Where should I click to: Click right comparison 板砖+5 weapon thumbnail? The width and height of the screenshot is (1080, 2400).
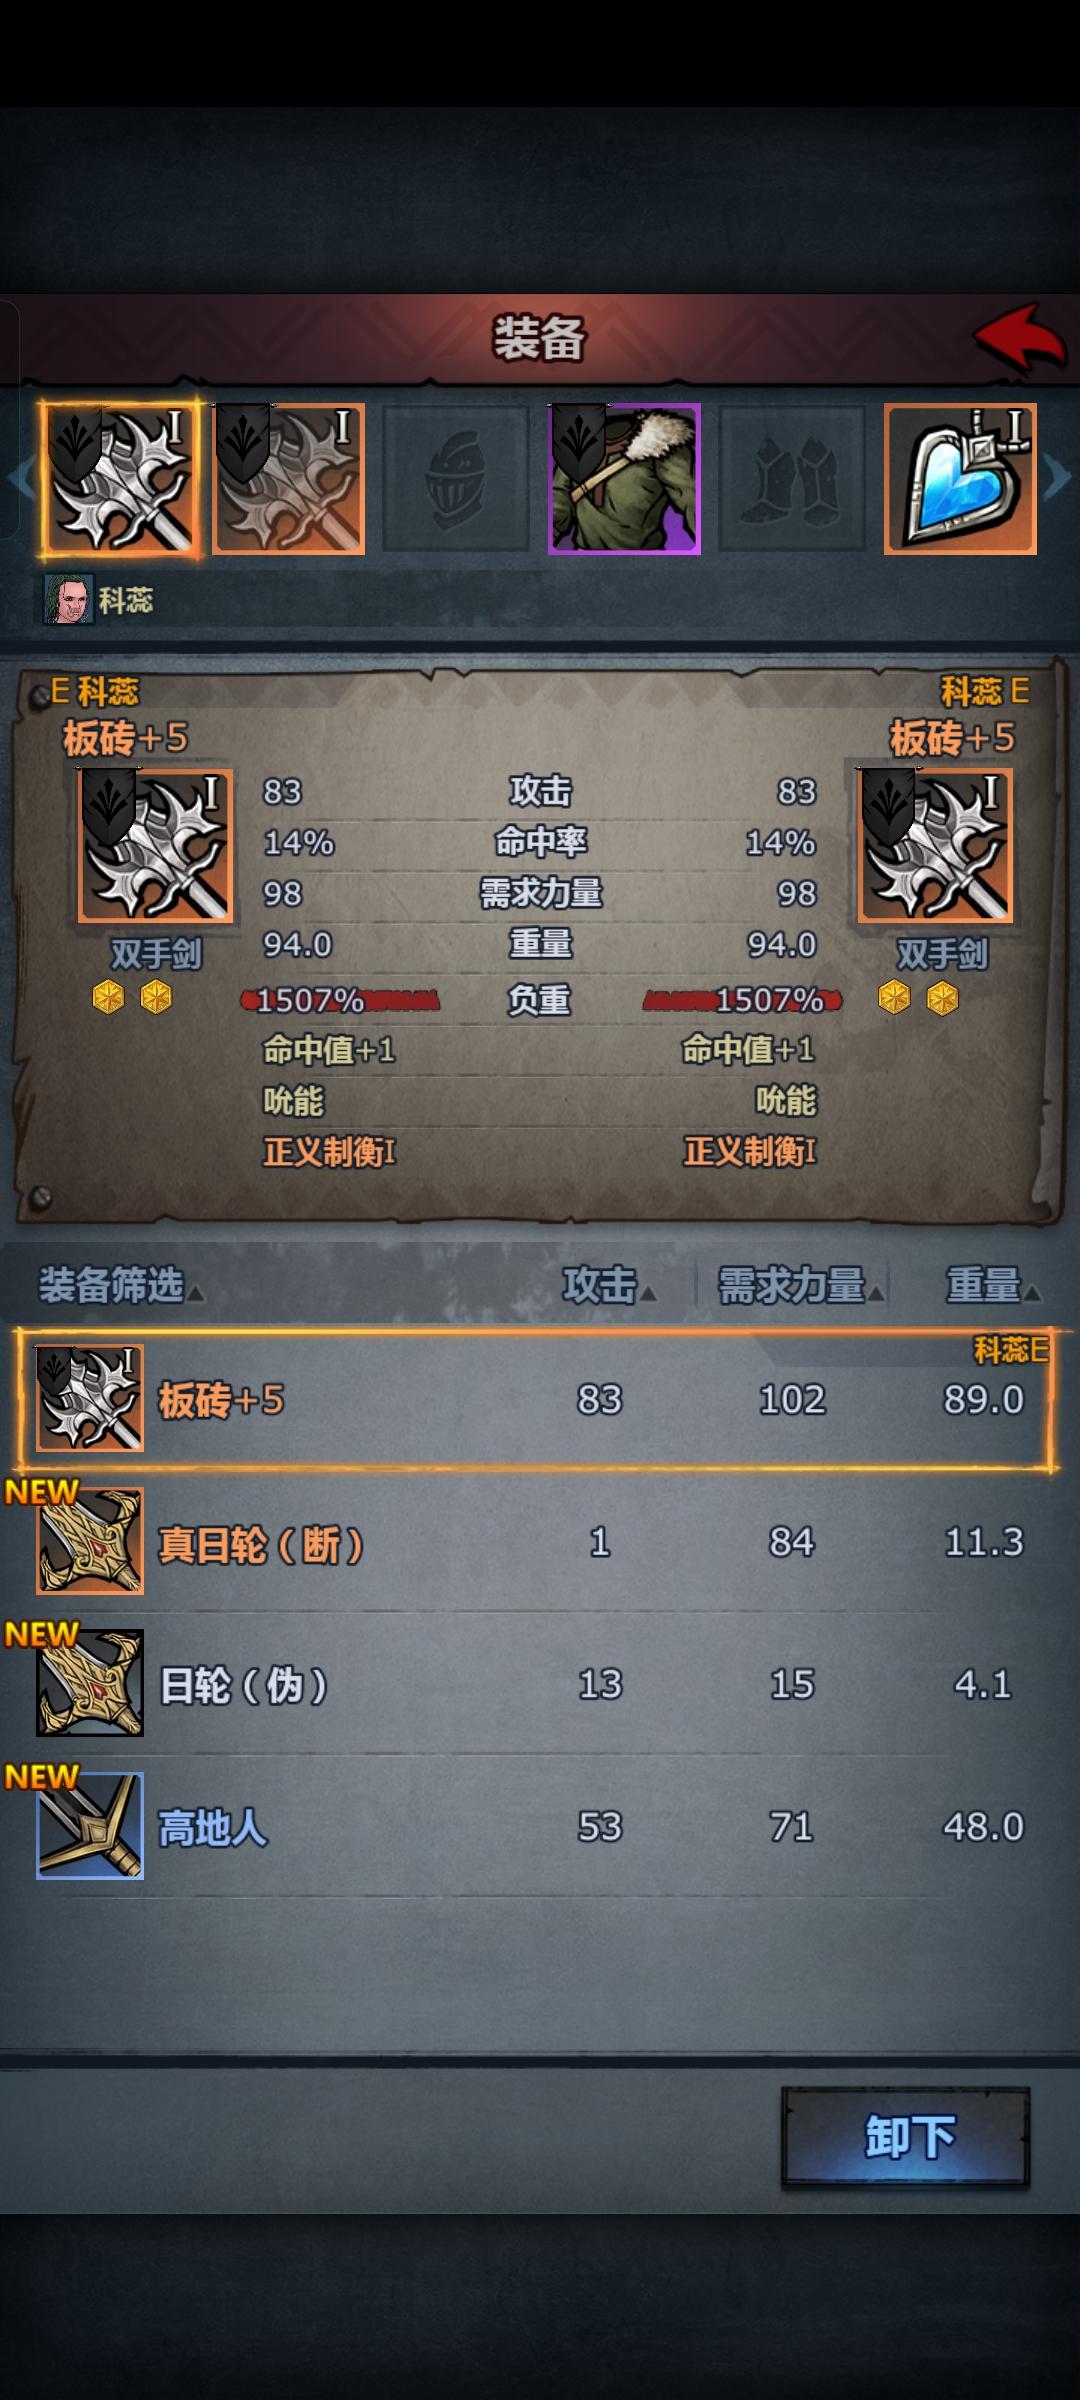click(x=936, y=845)
